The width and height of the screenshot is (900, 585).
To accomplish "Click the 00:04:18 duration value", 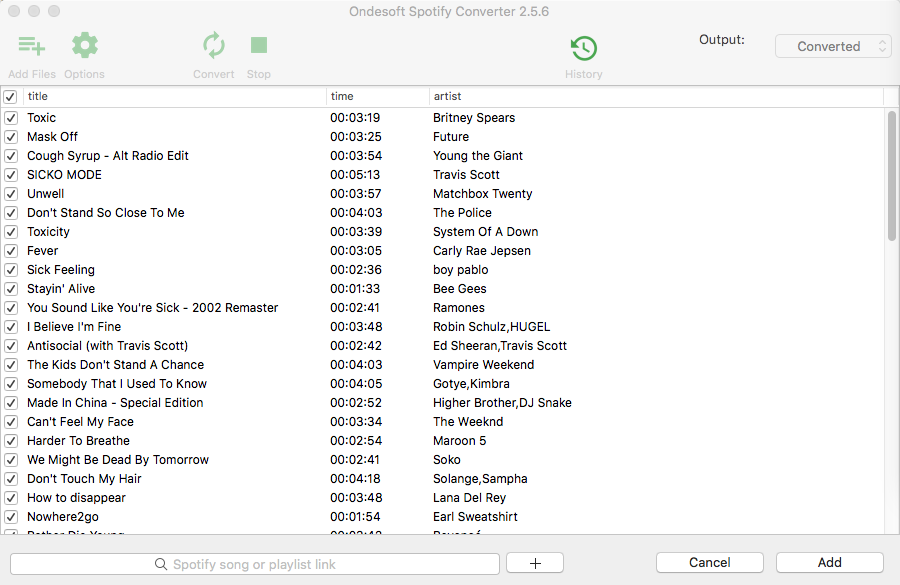I will [355, 479].
